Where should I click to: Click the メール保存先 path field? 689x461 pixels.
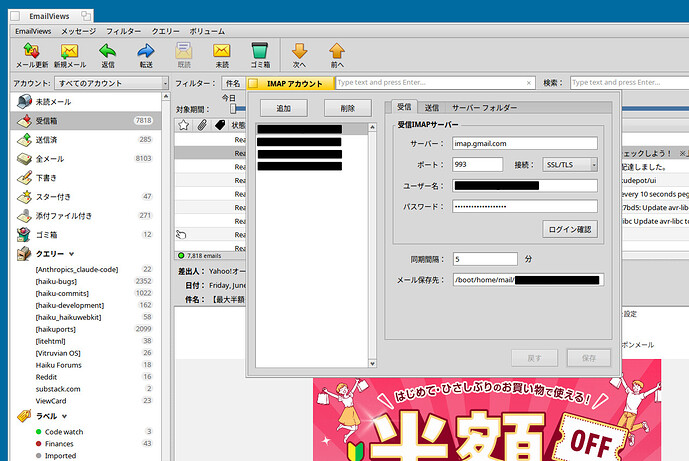point(528,280)
